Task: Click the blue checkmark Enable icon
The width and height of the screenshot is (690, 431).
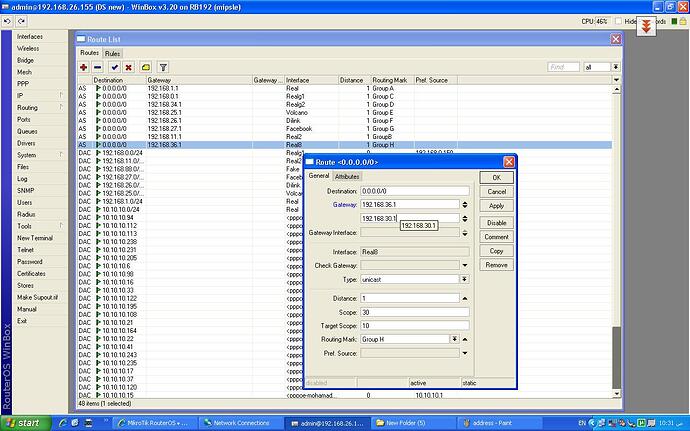Action: tap(115, 67)
